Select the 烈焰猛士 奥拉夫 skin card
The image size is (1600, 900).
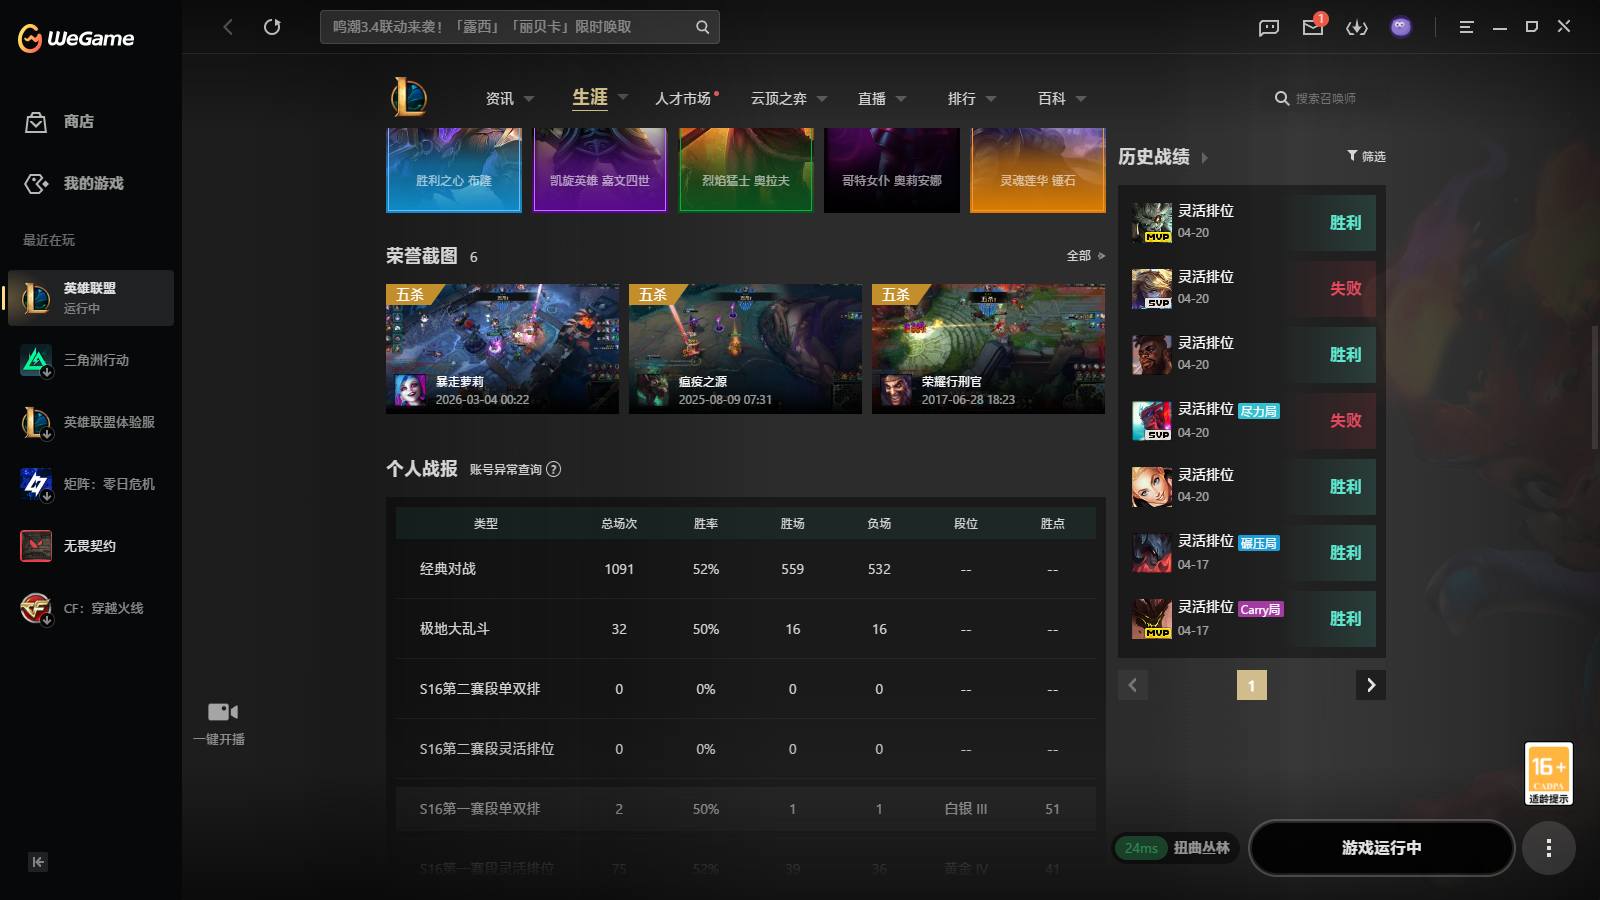tap(746, 170)
